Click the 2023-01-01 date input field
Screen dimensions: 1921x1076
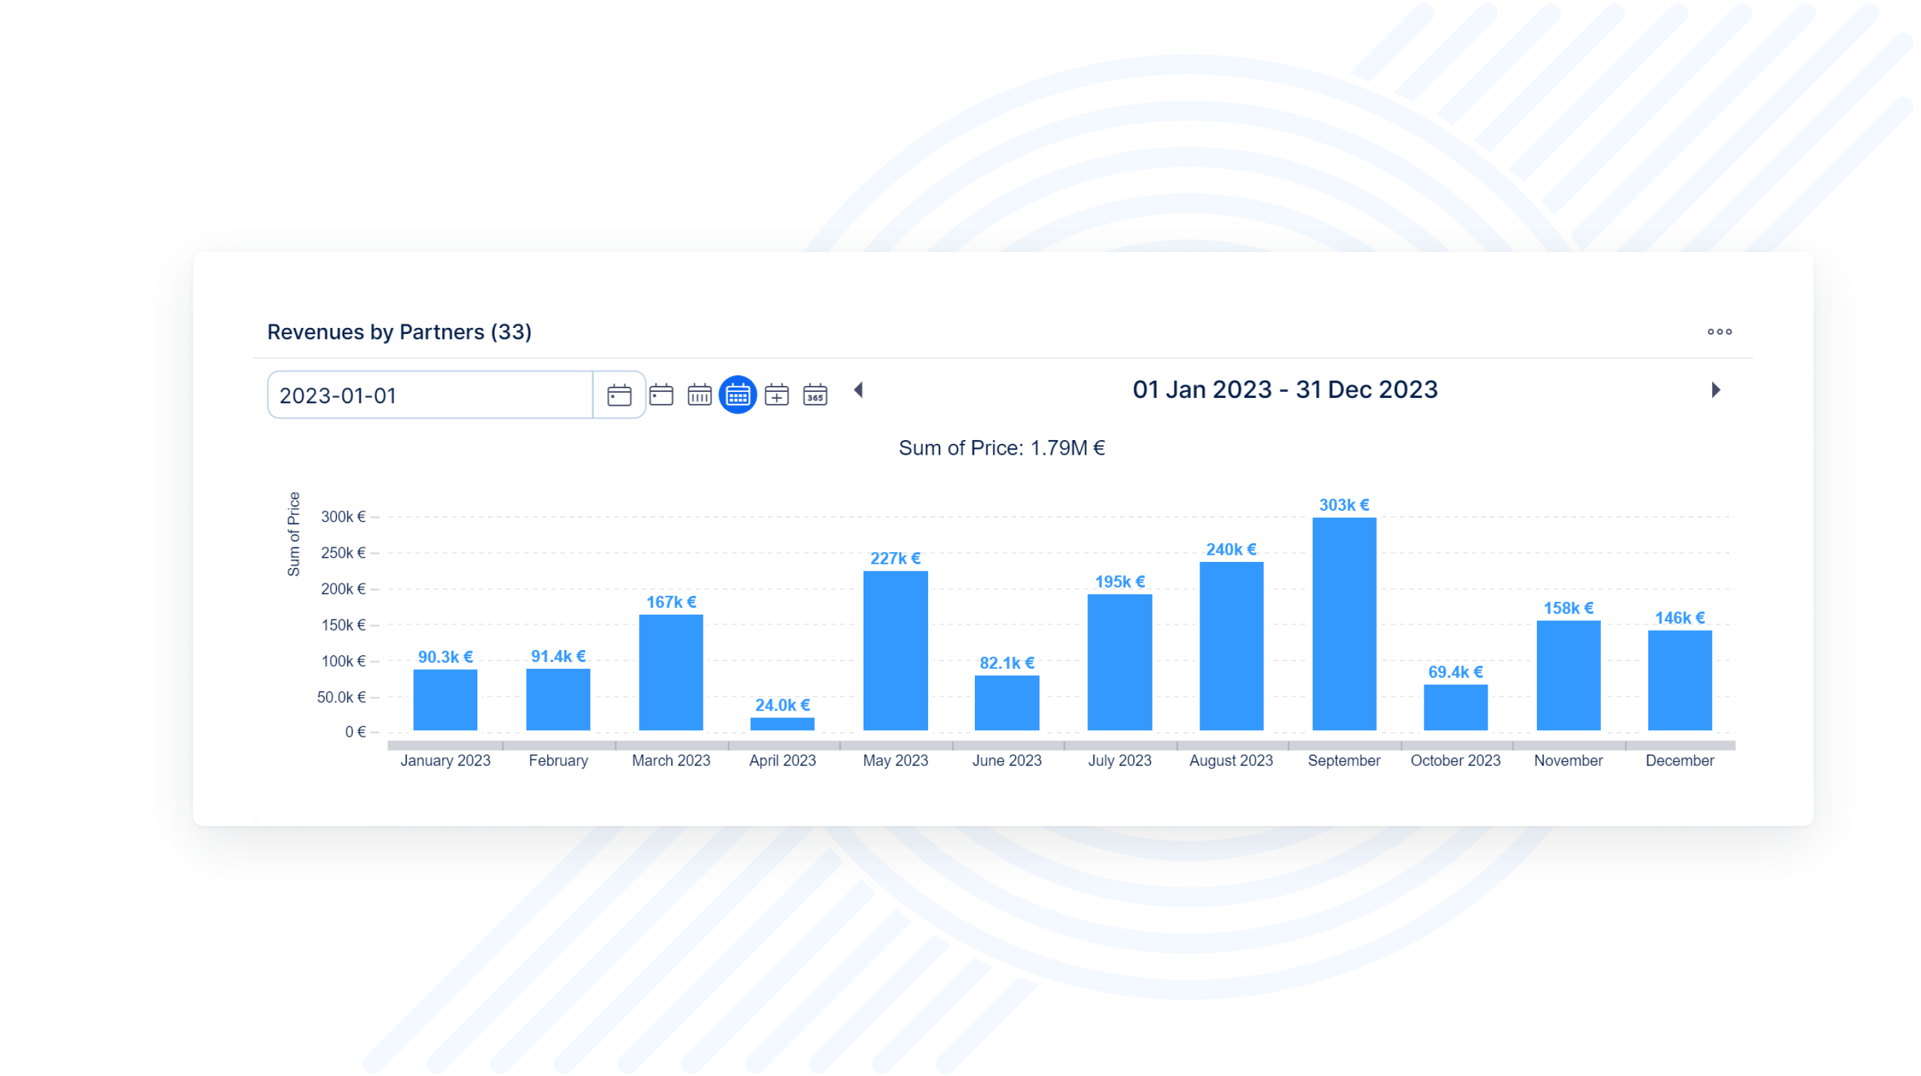tap(430, 395)
